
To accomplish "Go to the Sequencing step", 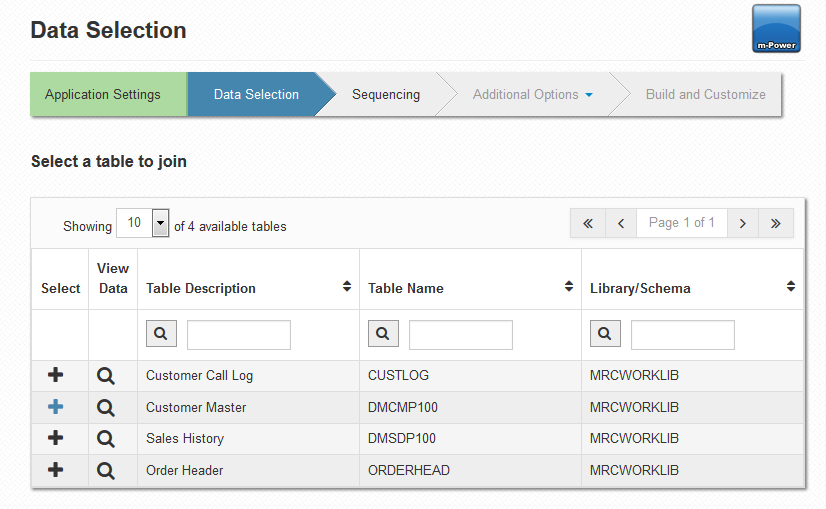I will click(x=386, y=94).
